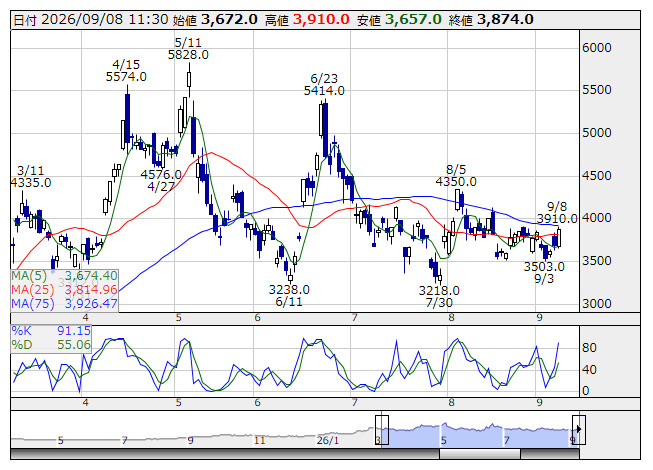Image resolution: width=653 pixels, height=470 pixels.
Task: Click the 3000 price axis label
Action: pos(597,303)
